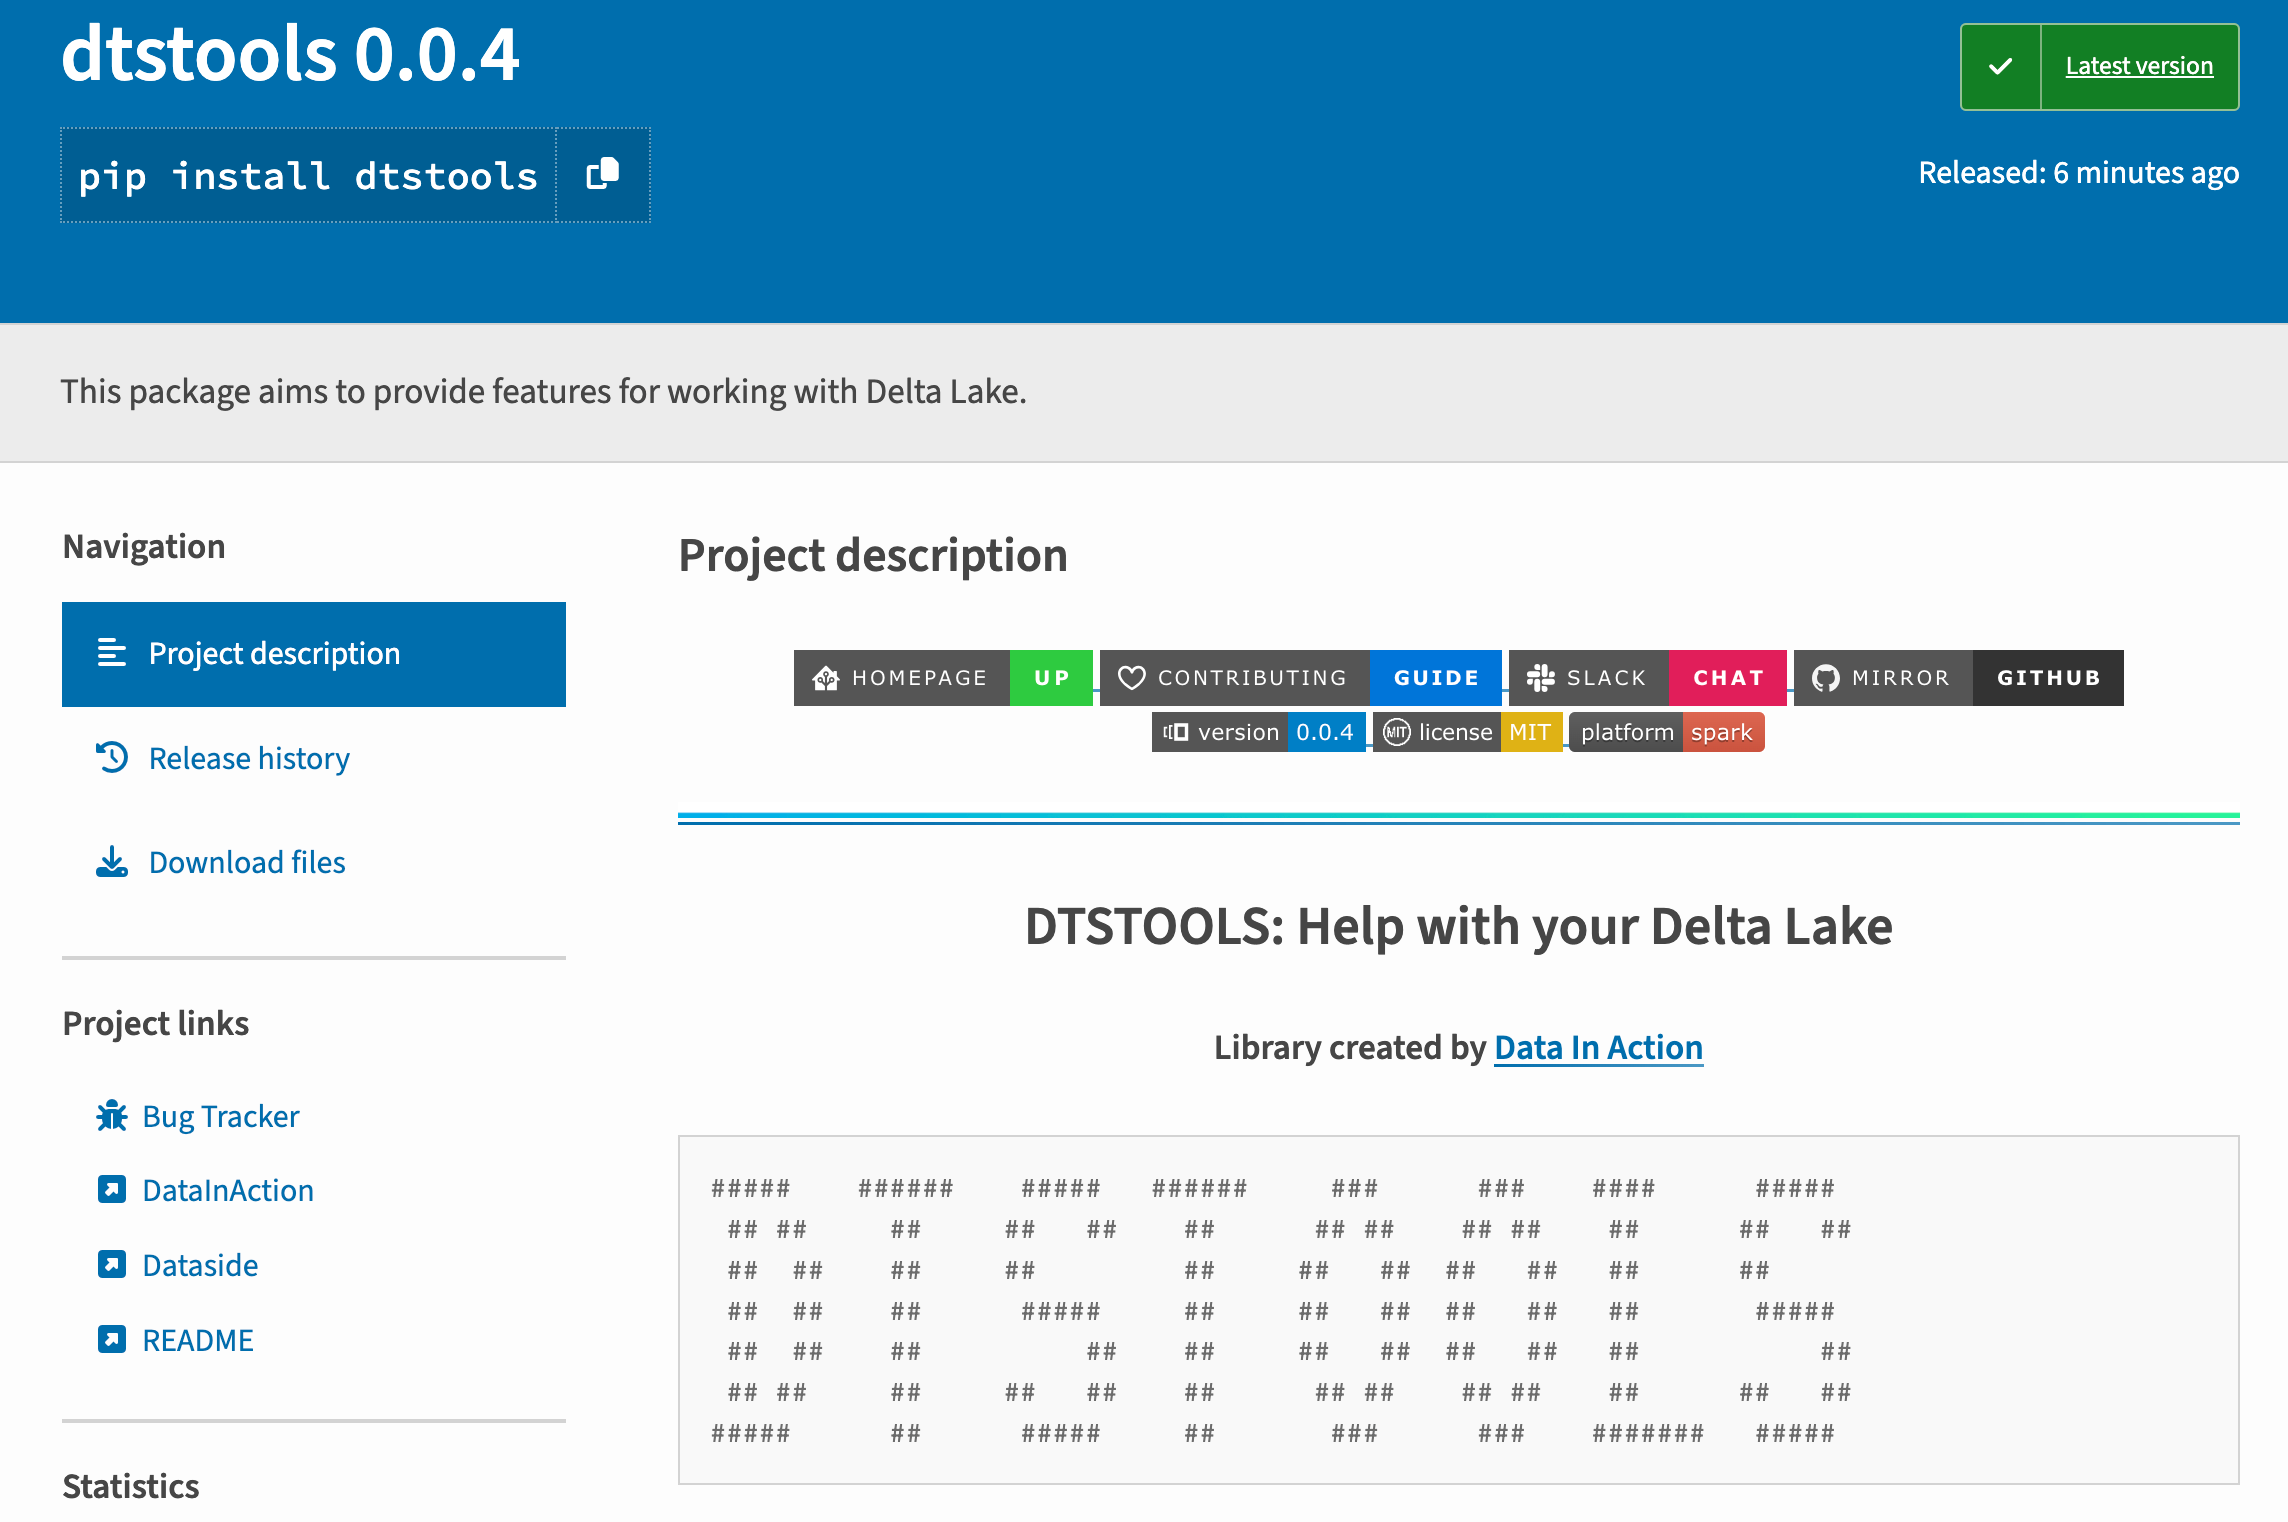Viewport: 2288px width, 1522px height.
Task: Click the package summary about Delta Lake
Action: pos(543,392)
